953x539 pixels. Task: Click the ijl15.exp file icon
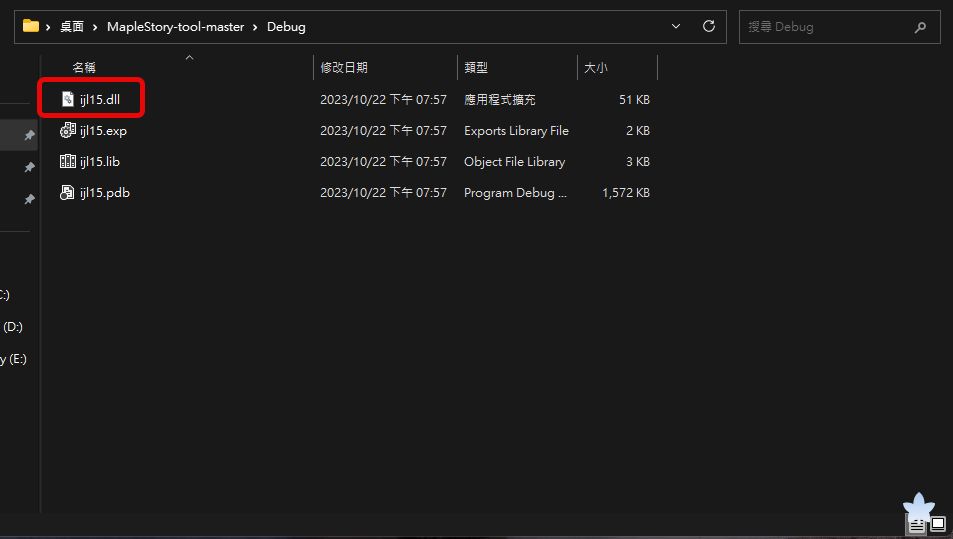pos(68,130)
